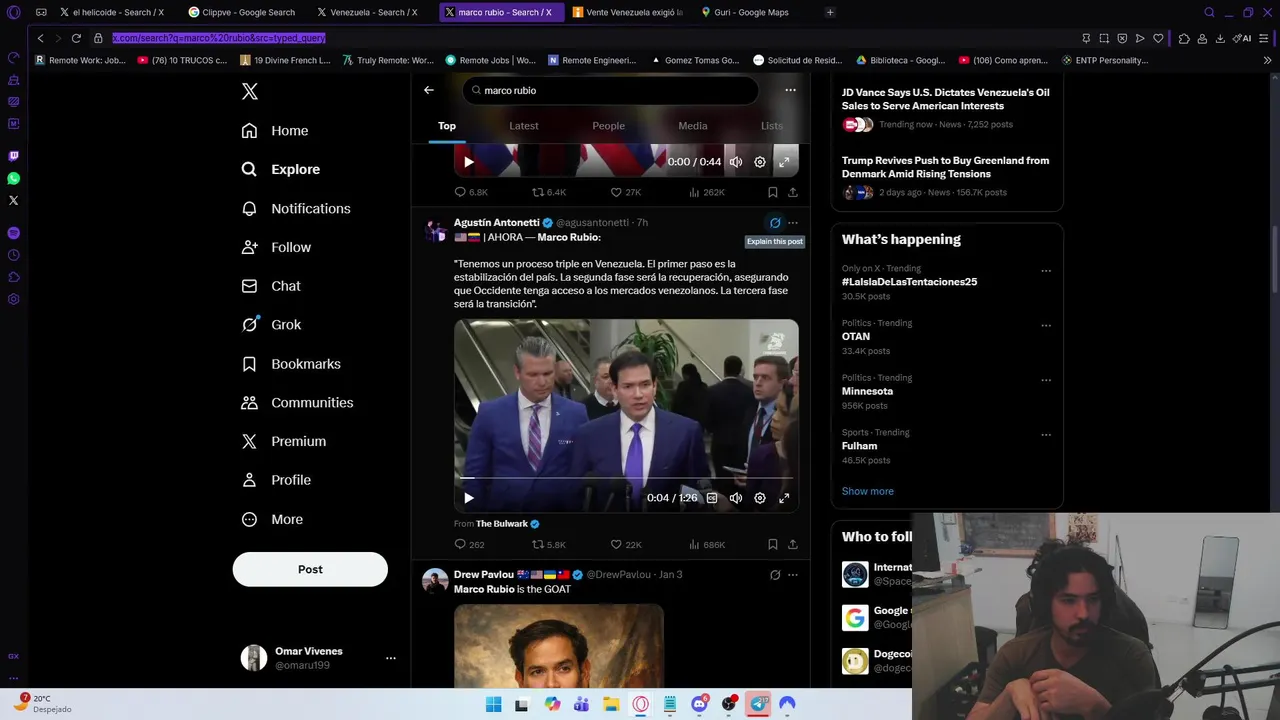Image resolution: width=1280 pixels, height=720 pixels.
Task: Mute the top 0:44 video
Action: [x=736, y=162]
